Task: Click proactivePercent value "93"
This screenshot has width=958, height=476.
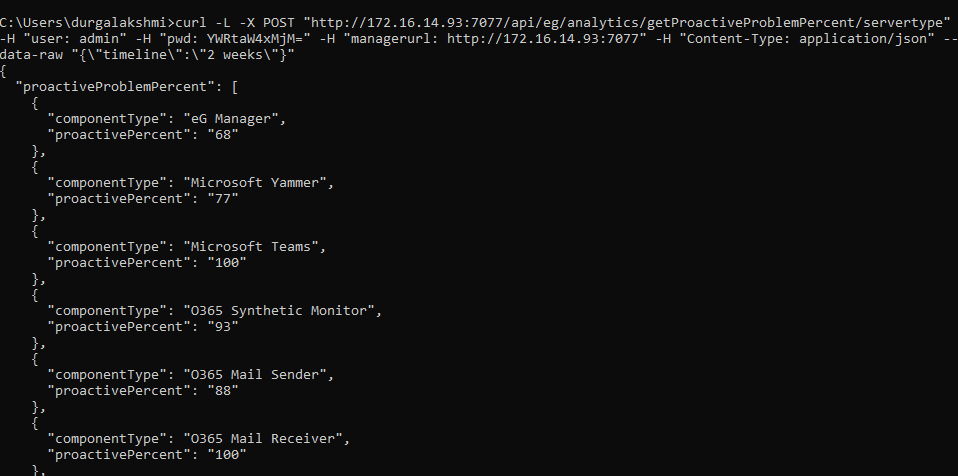Action: pyautogui.click(x=222, y=326)
